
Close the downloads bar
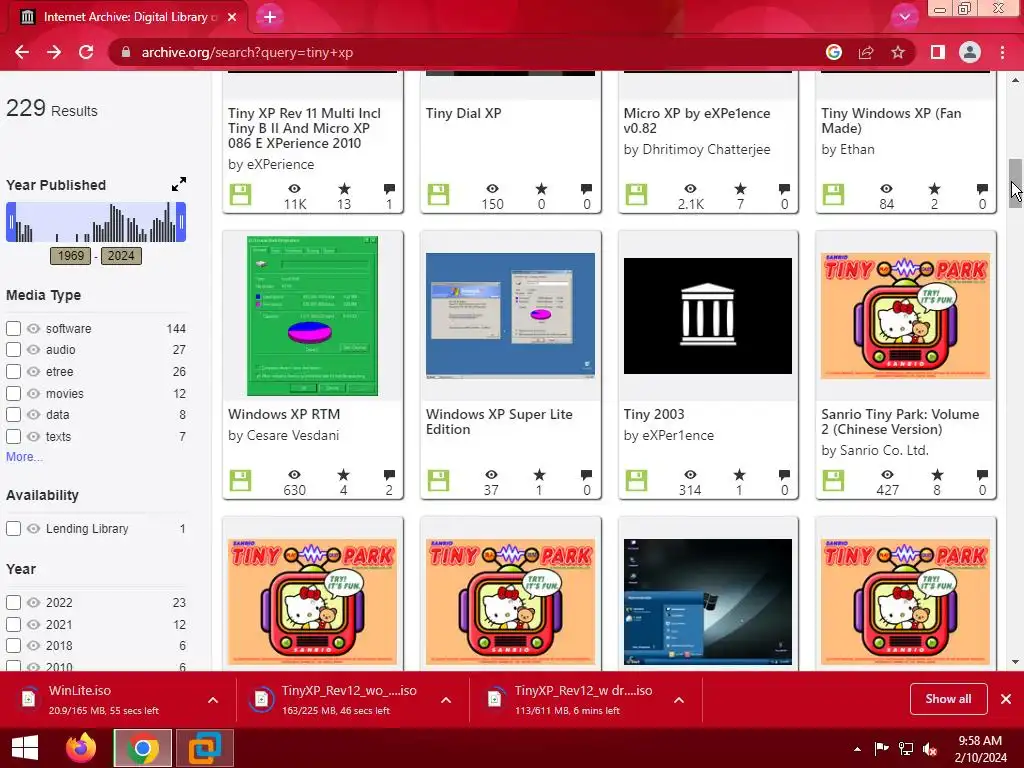tap(1006, 699)
